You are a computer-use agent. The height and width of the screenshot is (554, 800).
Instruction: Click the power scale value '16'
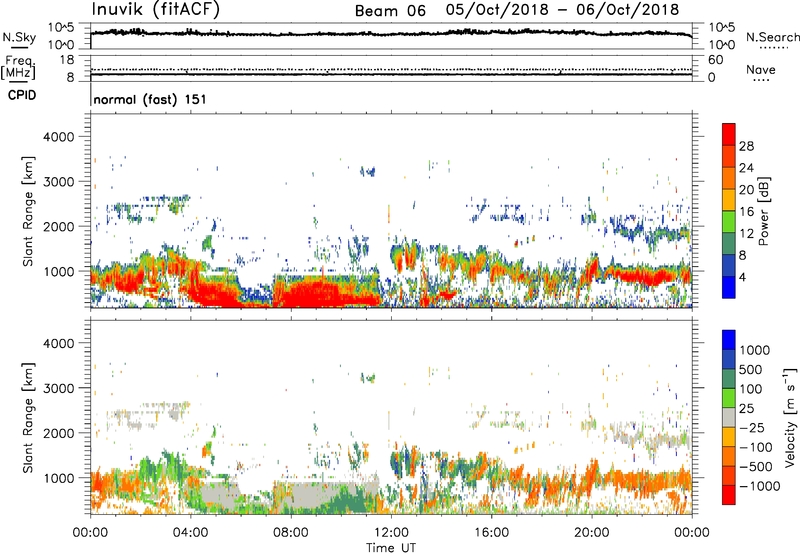pos(746,212)
